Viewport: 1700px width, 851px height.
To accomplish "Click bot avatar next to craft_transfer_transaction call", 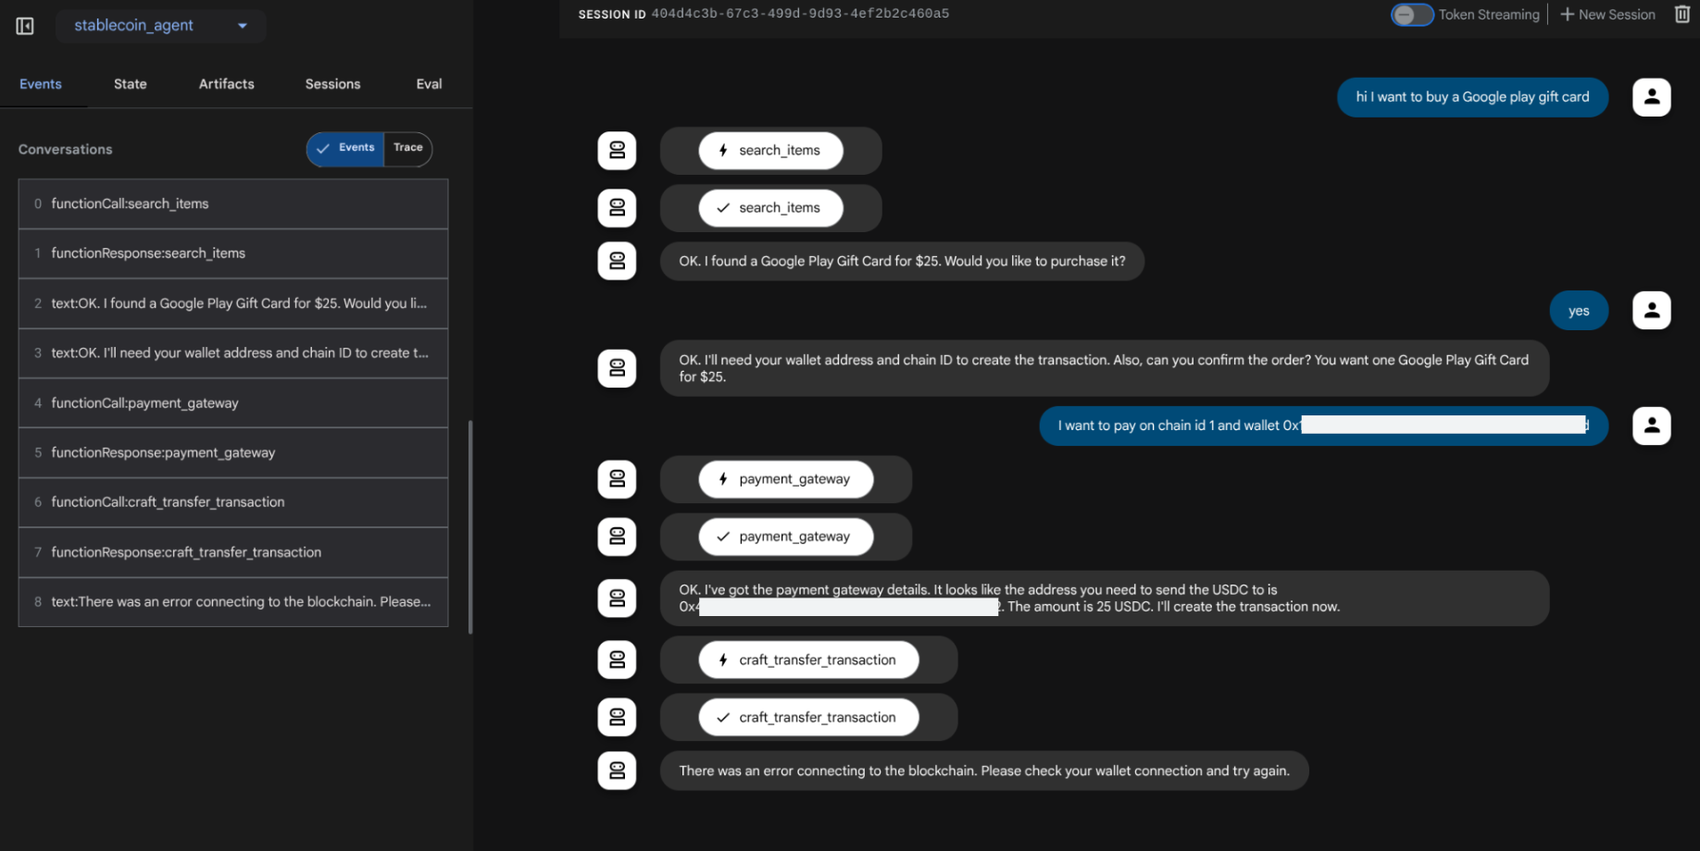I will click(617, 660).
